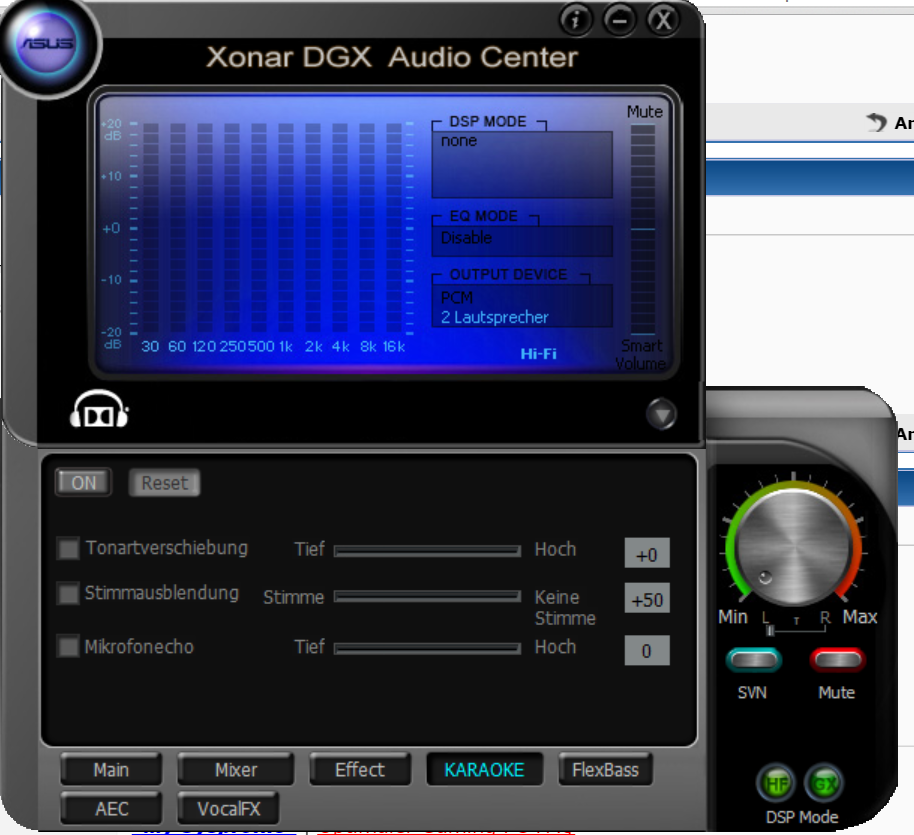Select the KARAOKE tab
914x835 pixels.
(x=484, y=770)
